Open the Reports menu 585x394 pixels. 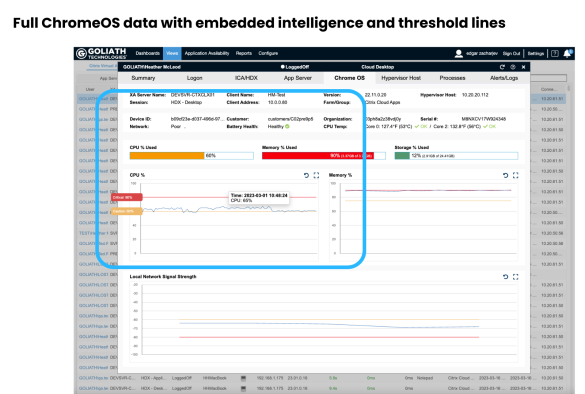pos(244,53)
